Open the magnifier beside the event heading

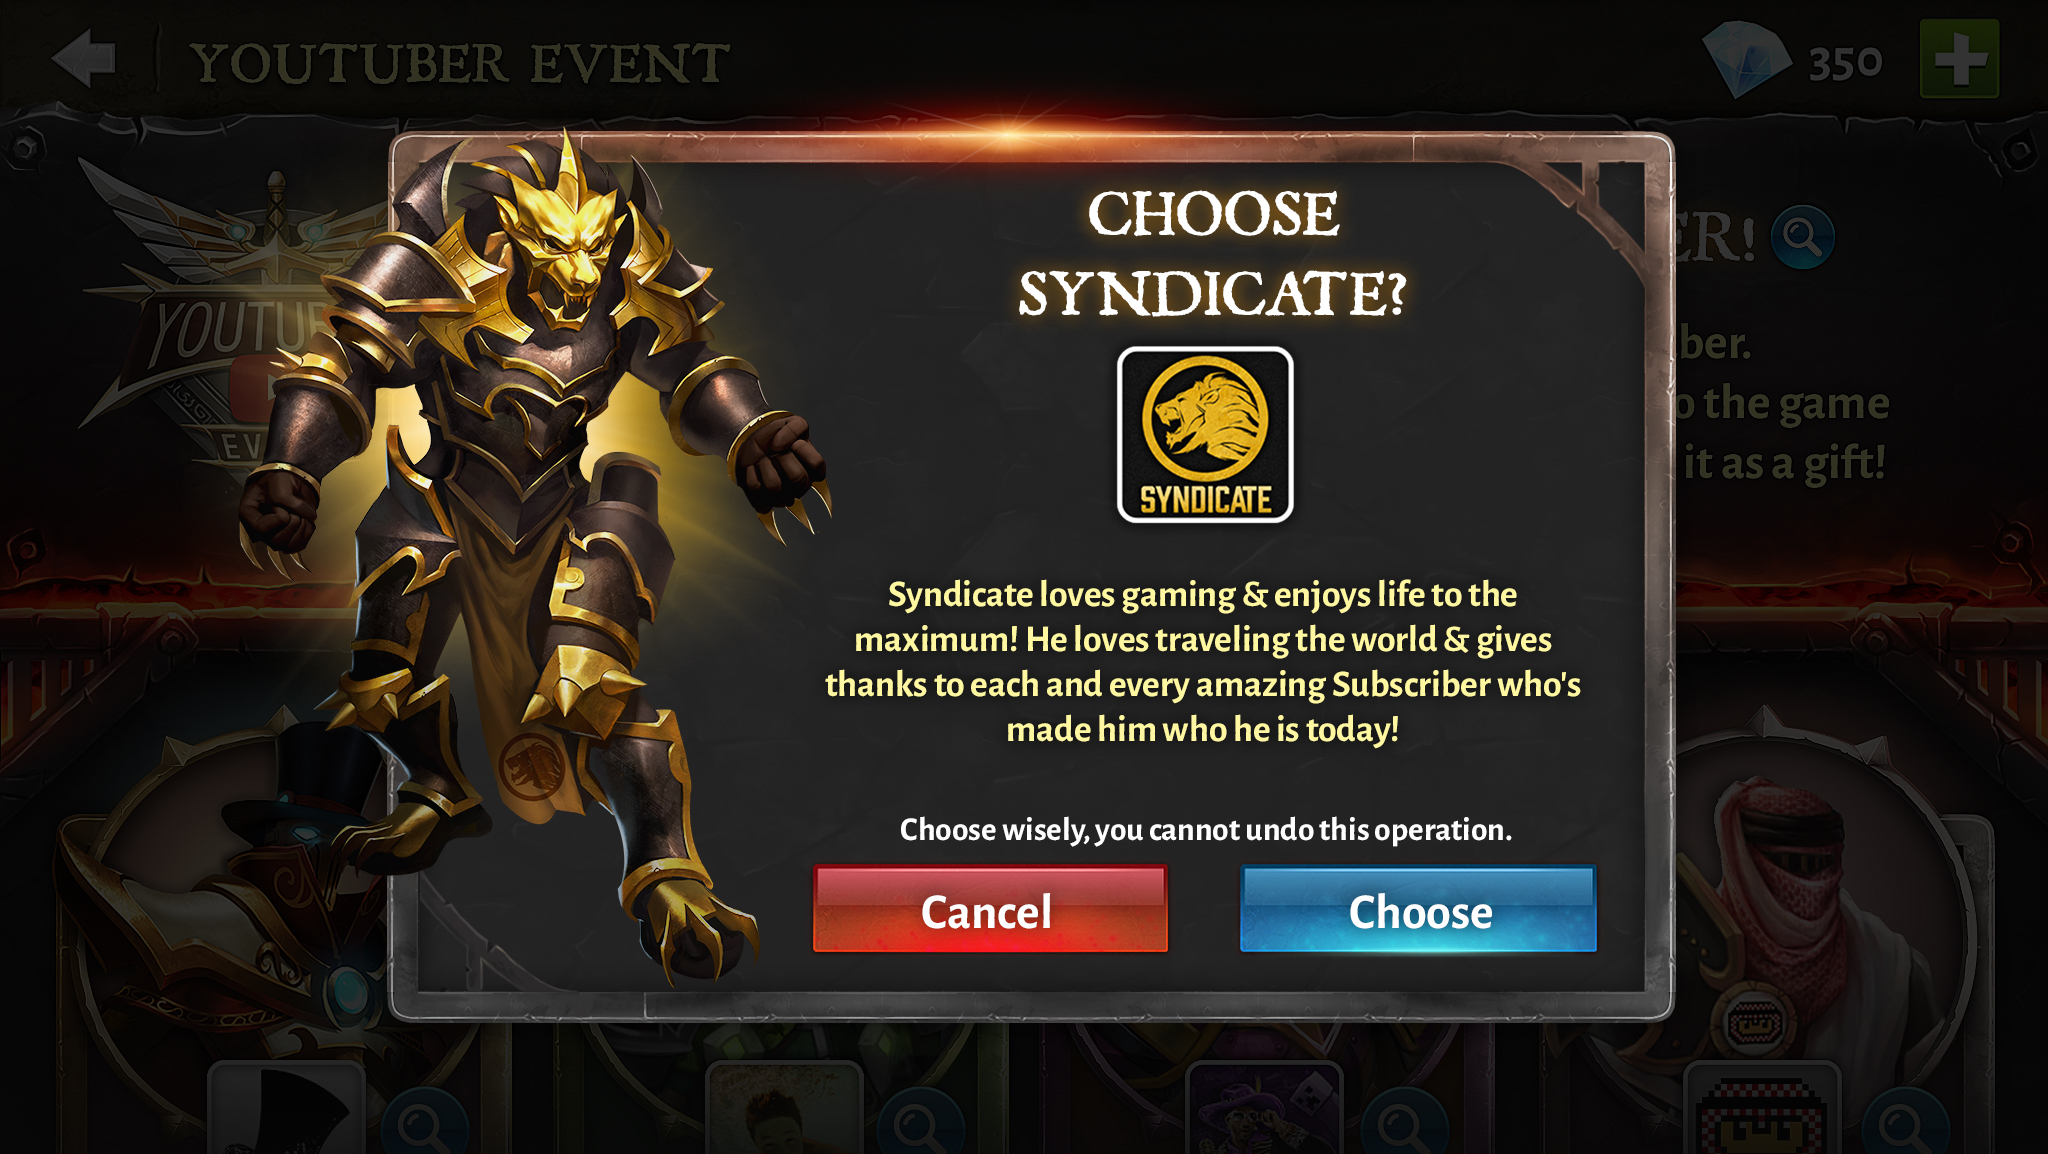pos(1802,238)
